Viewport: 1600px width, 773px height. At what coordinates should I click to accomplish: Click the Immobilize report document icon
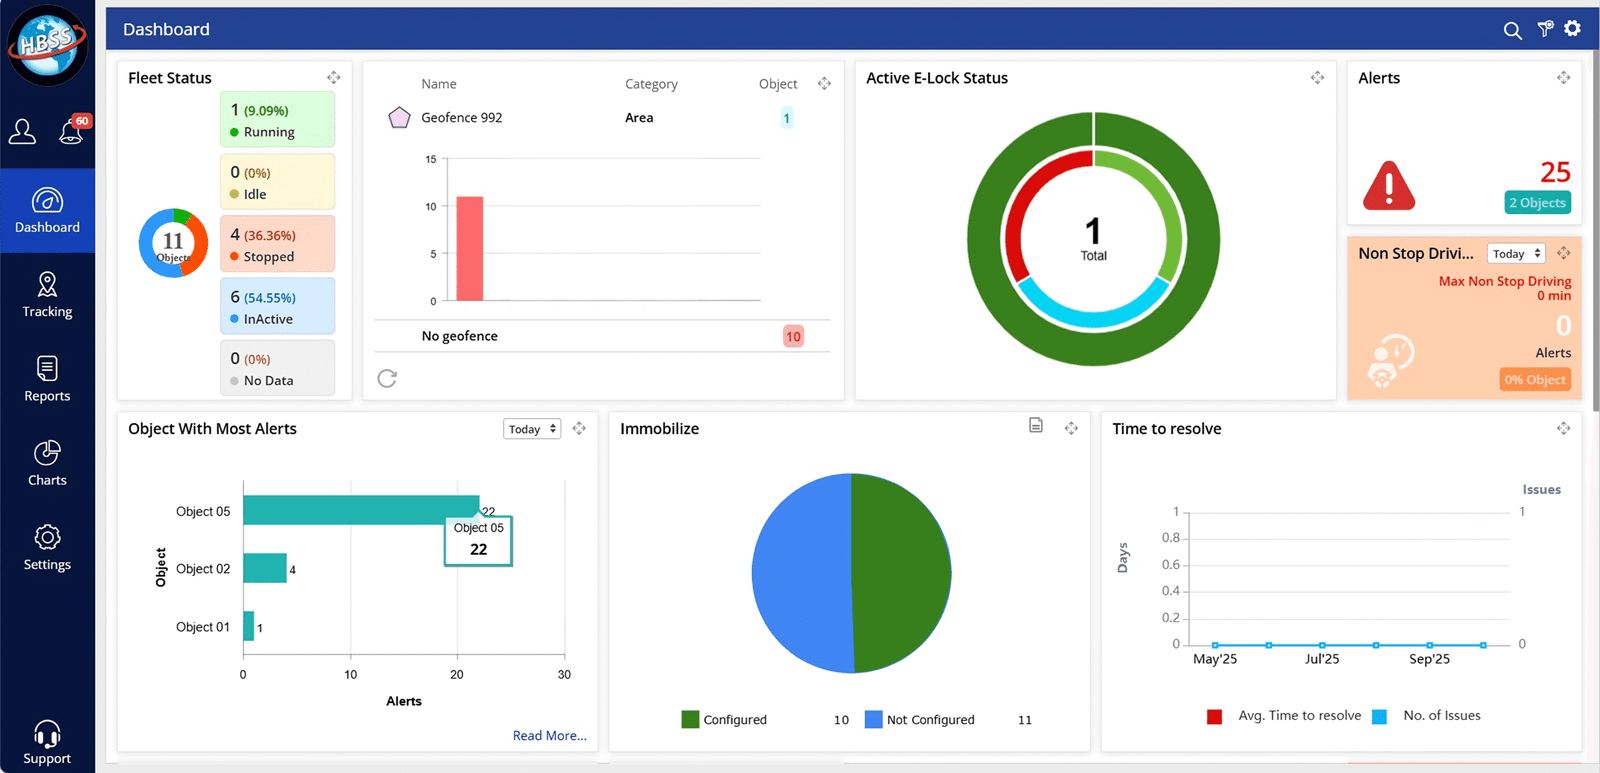(x=1036, y=426)
